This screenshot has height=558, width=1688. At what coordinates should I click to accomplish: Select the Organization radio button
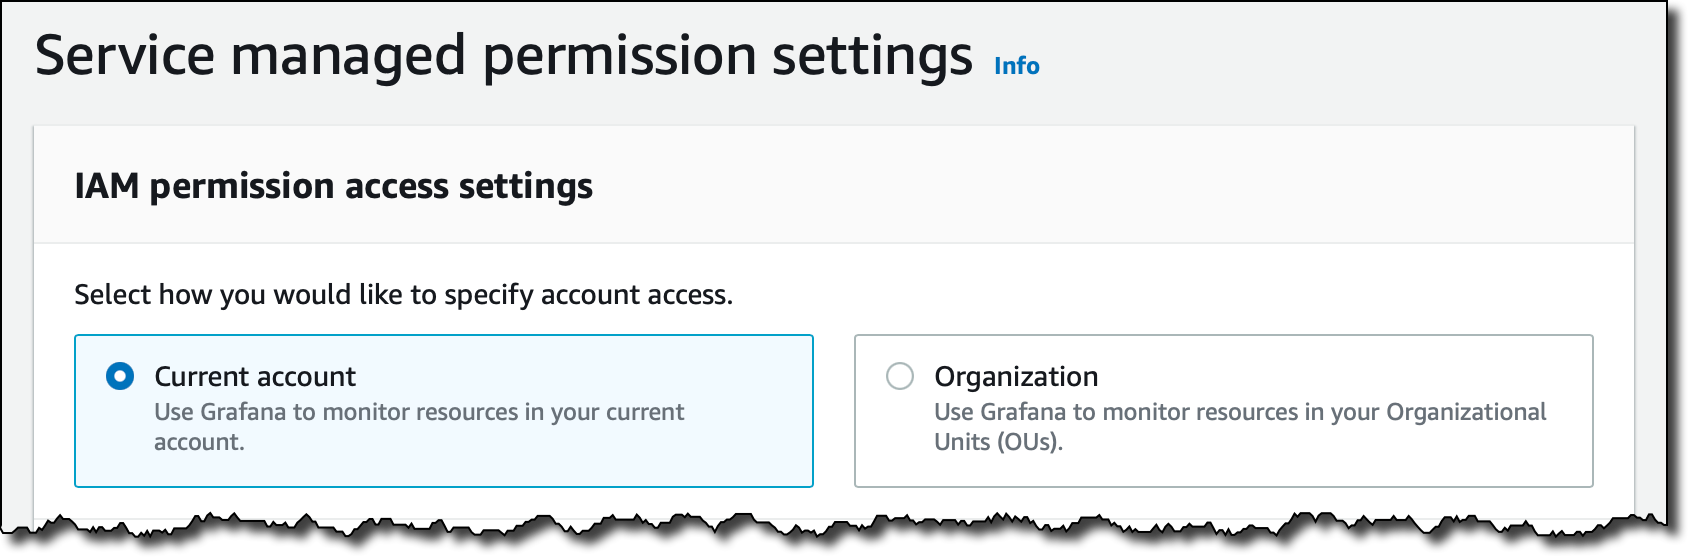(900, 377)
